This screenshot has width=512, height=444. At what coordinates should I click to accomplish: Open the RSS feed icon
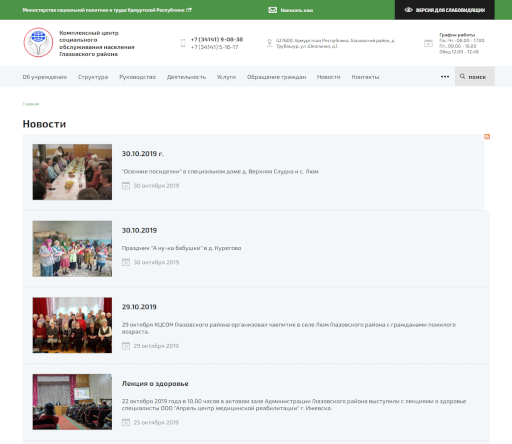[487, 137]
